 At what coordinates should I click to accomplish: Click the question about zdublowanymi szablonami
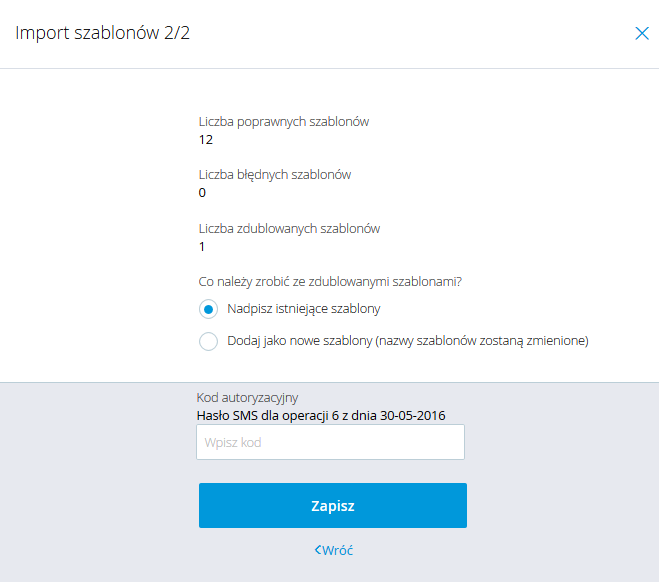(x=330, y=282)
